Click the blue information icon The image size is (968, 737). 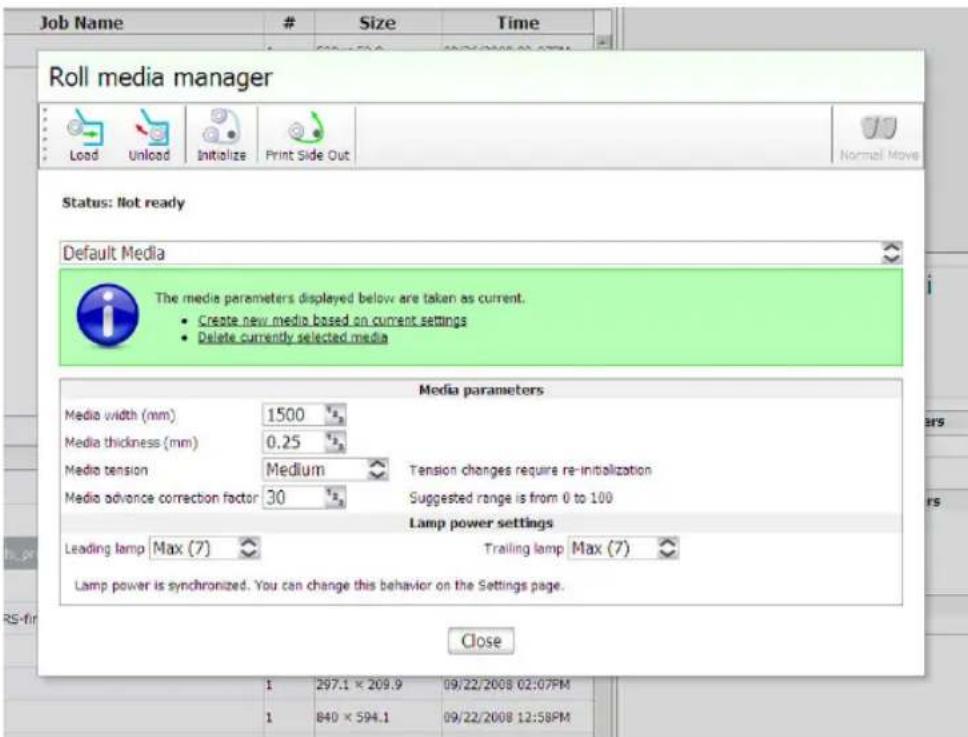tap(107, 316)
